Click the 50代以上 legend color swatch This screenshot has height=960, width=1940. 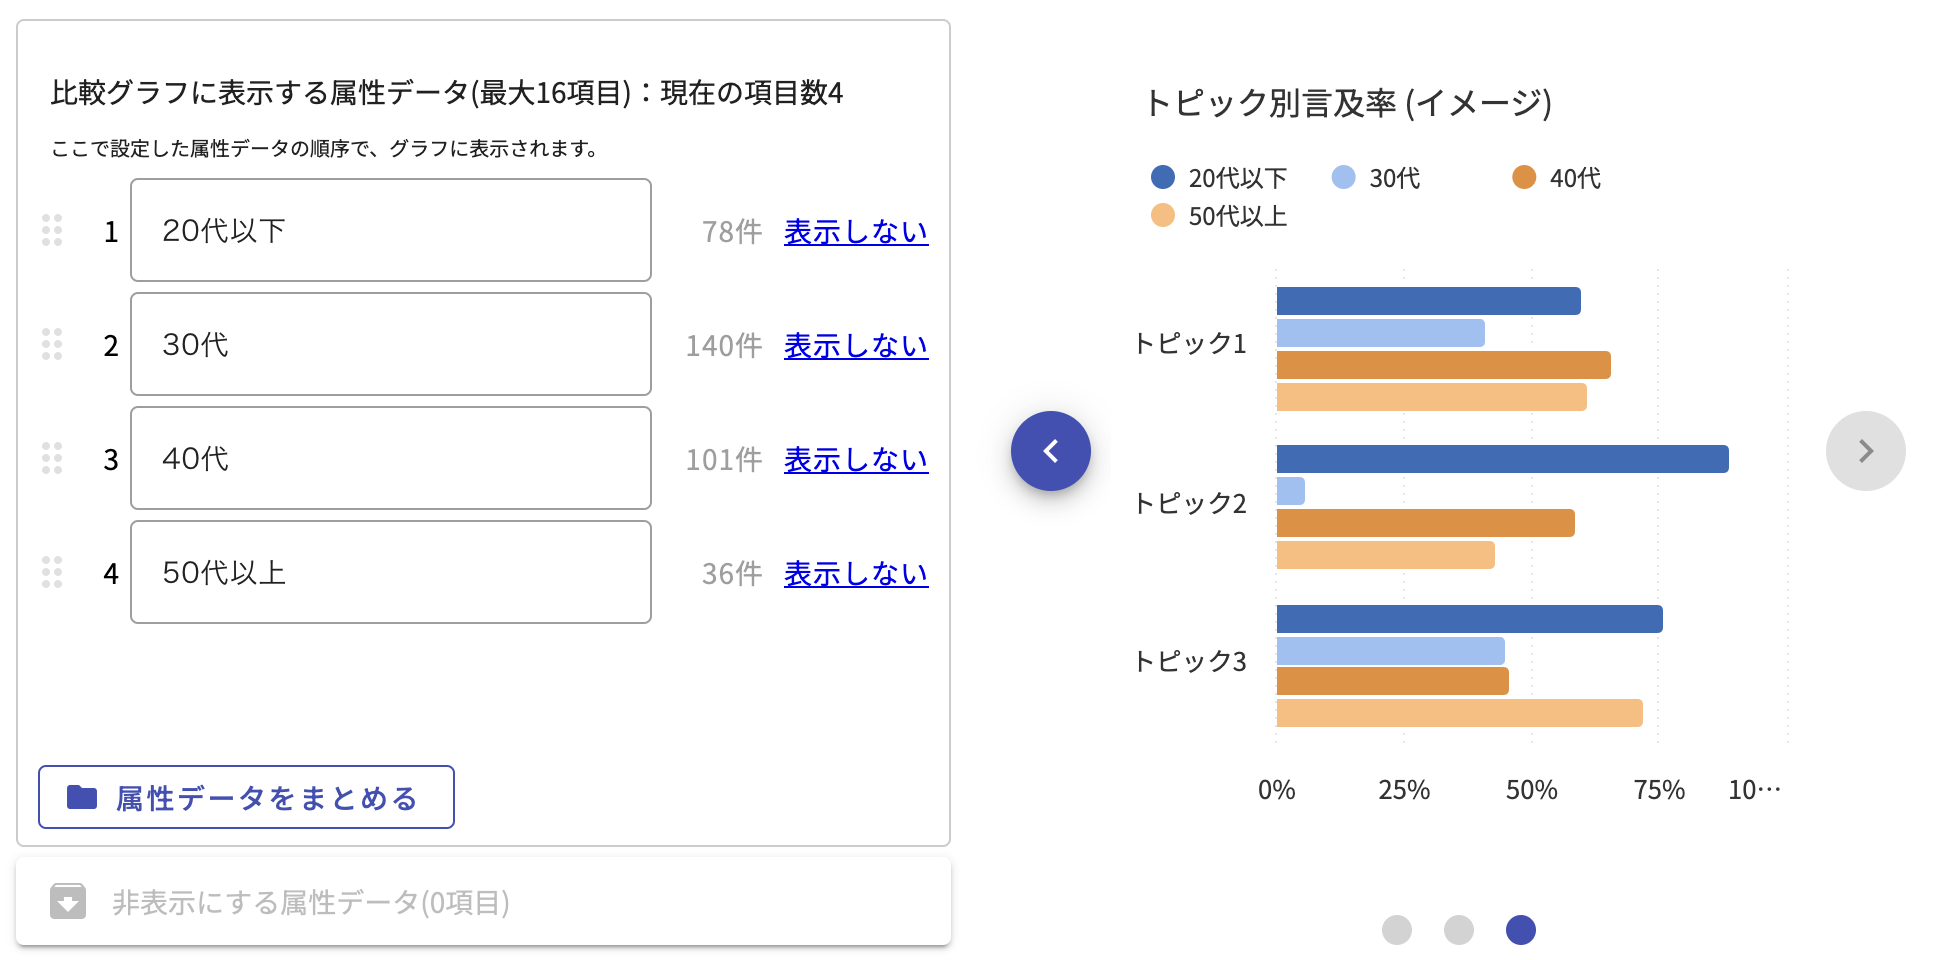tap(1162, 215)
